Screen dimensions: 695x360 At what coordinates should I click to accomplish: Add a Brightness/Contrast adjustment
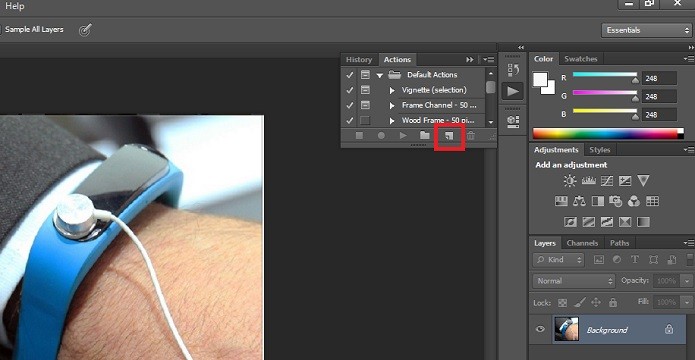(570, 181)
